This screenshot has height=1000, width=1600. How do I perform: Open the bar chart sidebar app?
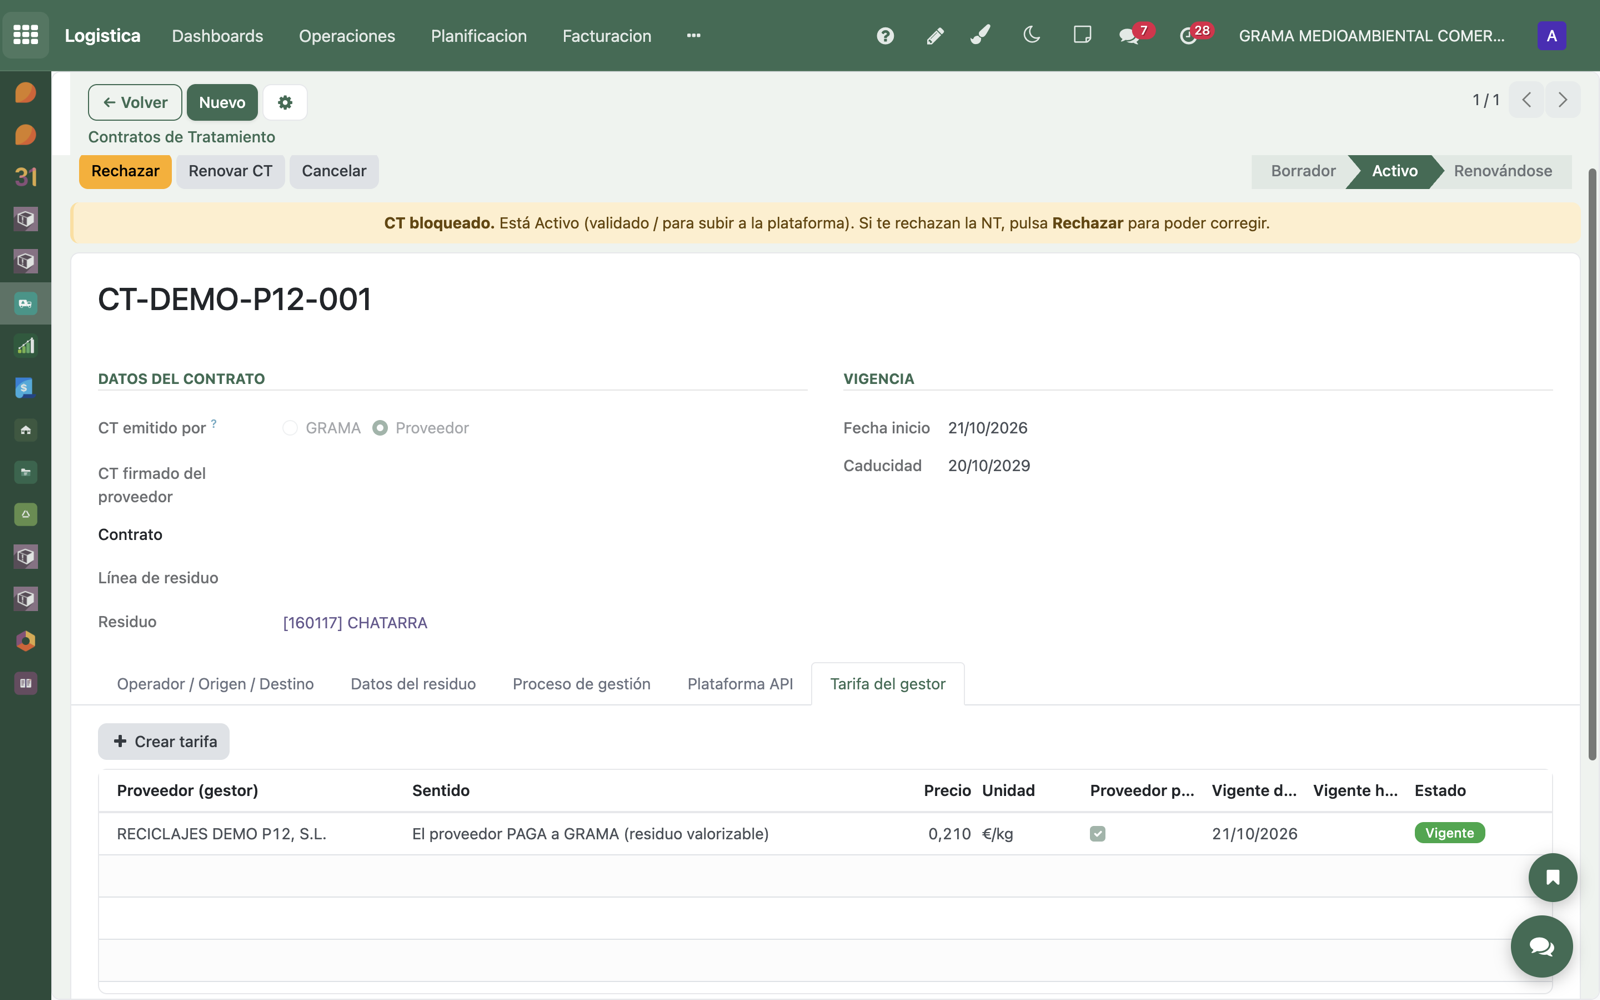[26, 346]
